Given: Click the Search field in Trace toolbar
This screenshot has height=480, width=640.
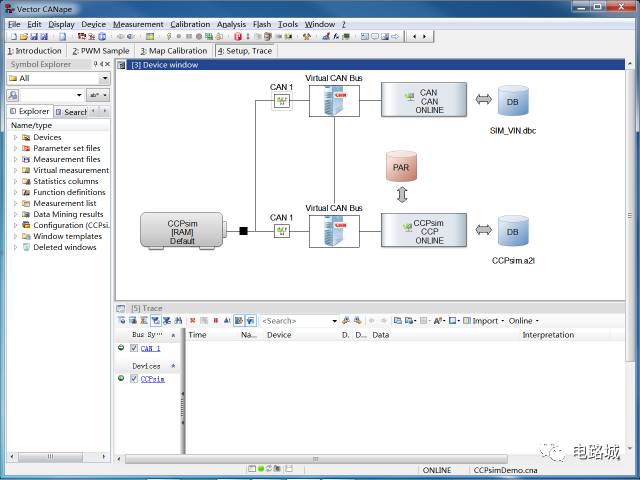Looking at the screenshot, I should (295, 321).
